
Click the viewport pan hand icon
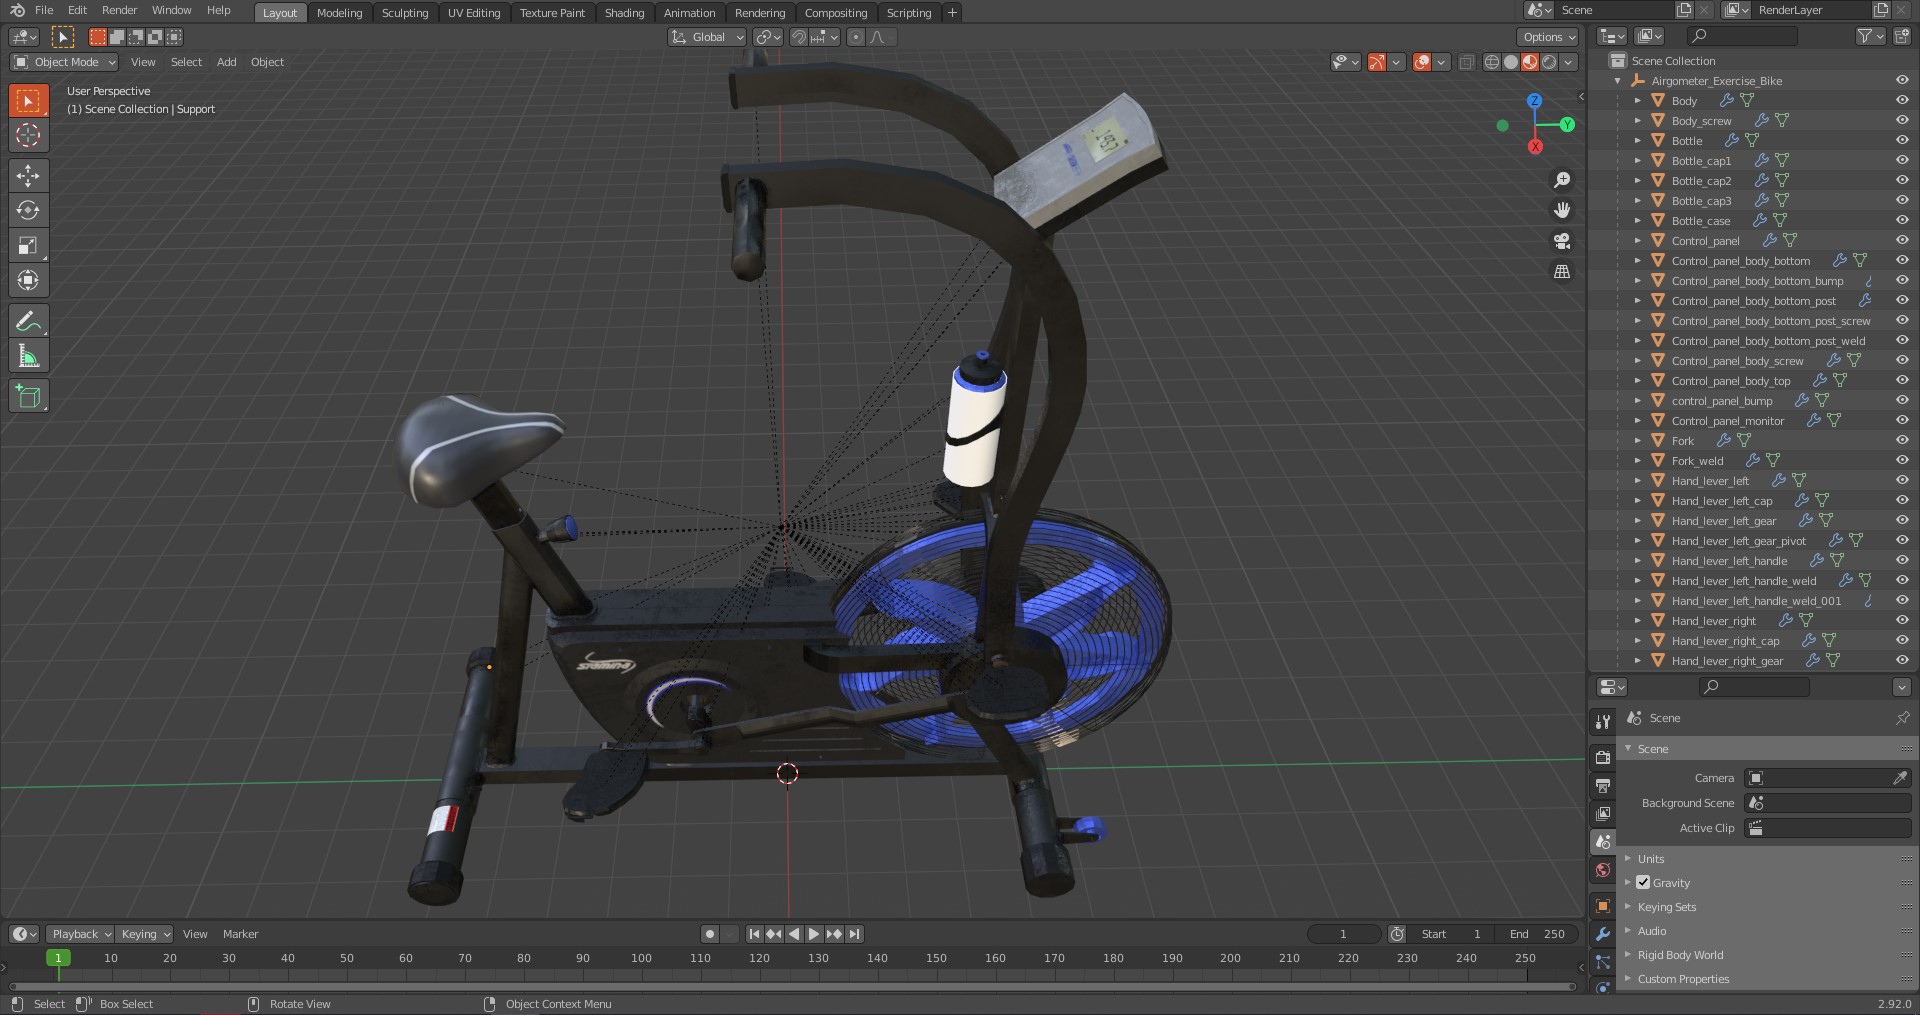click(x=1561, y=210)
